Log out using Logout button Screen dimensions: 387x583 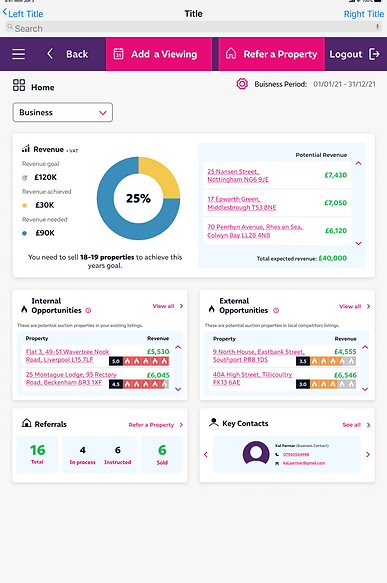[354, 54]
